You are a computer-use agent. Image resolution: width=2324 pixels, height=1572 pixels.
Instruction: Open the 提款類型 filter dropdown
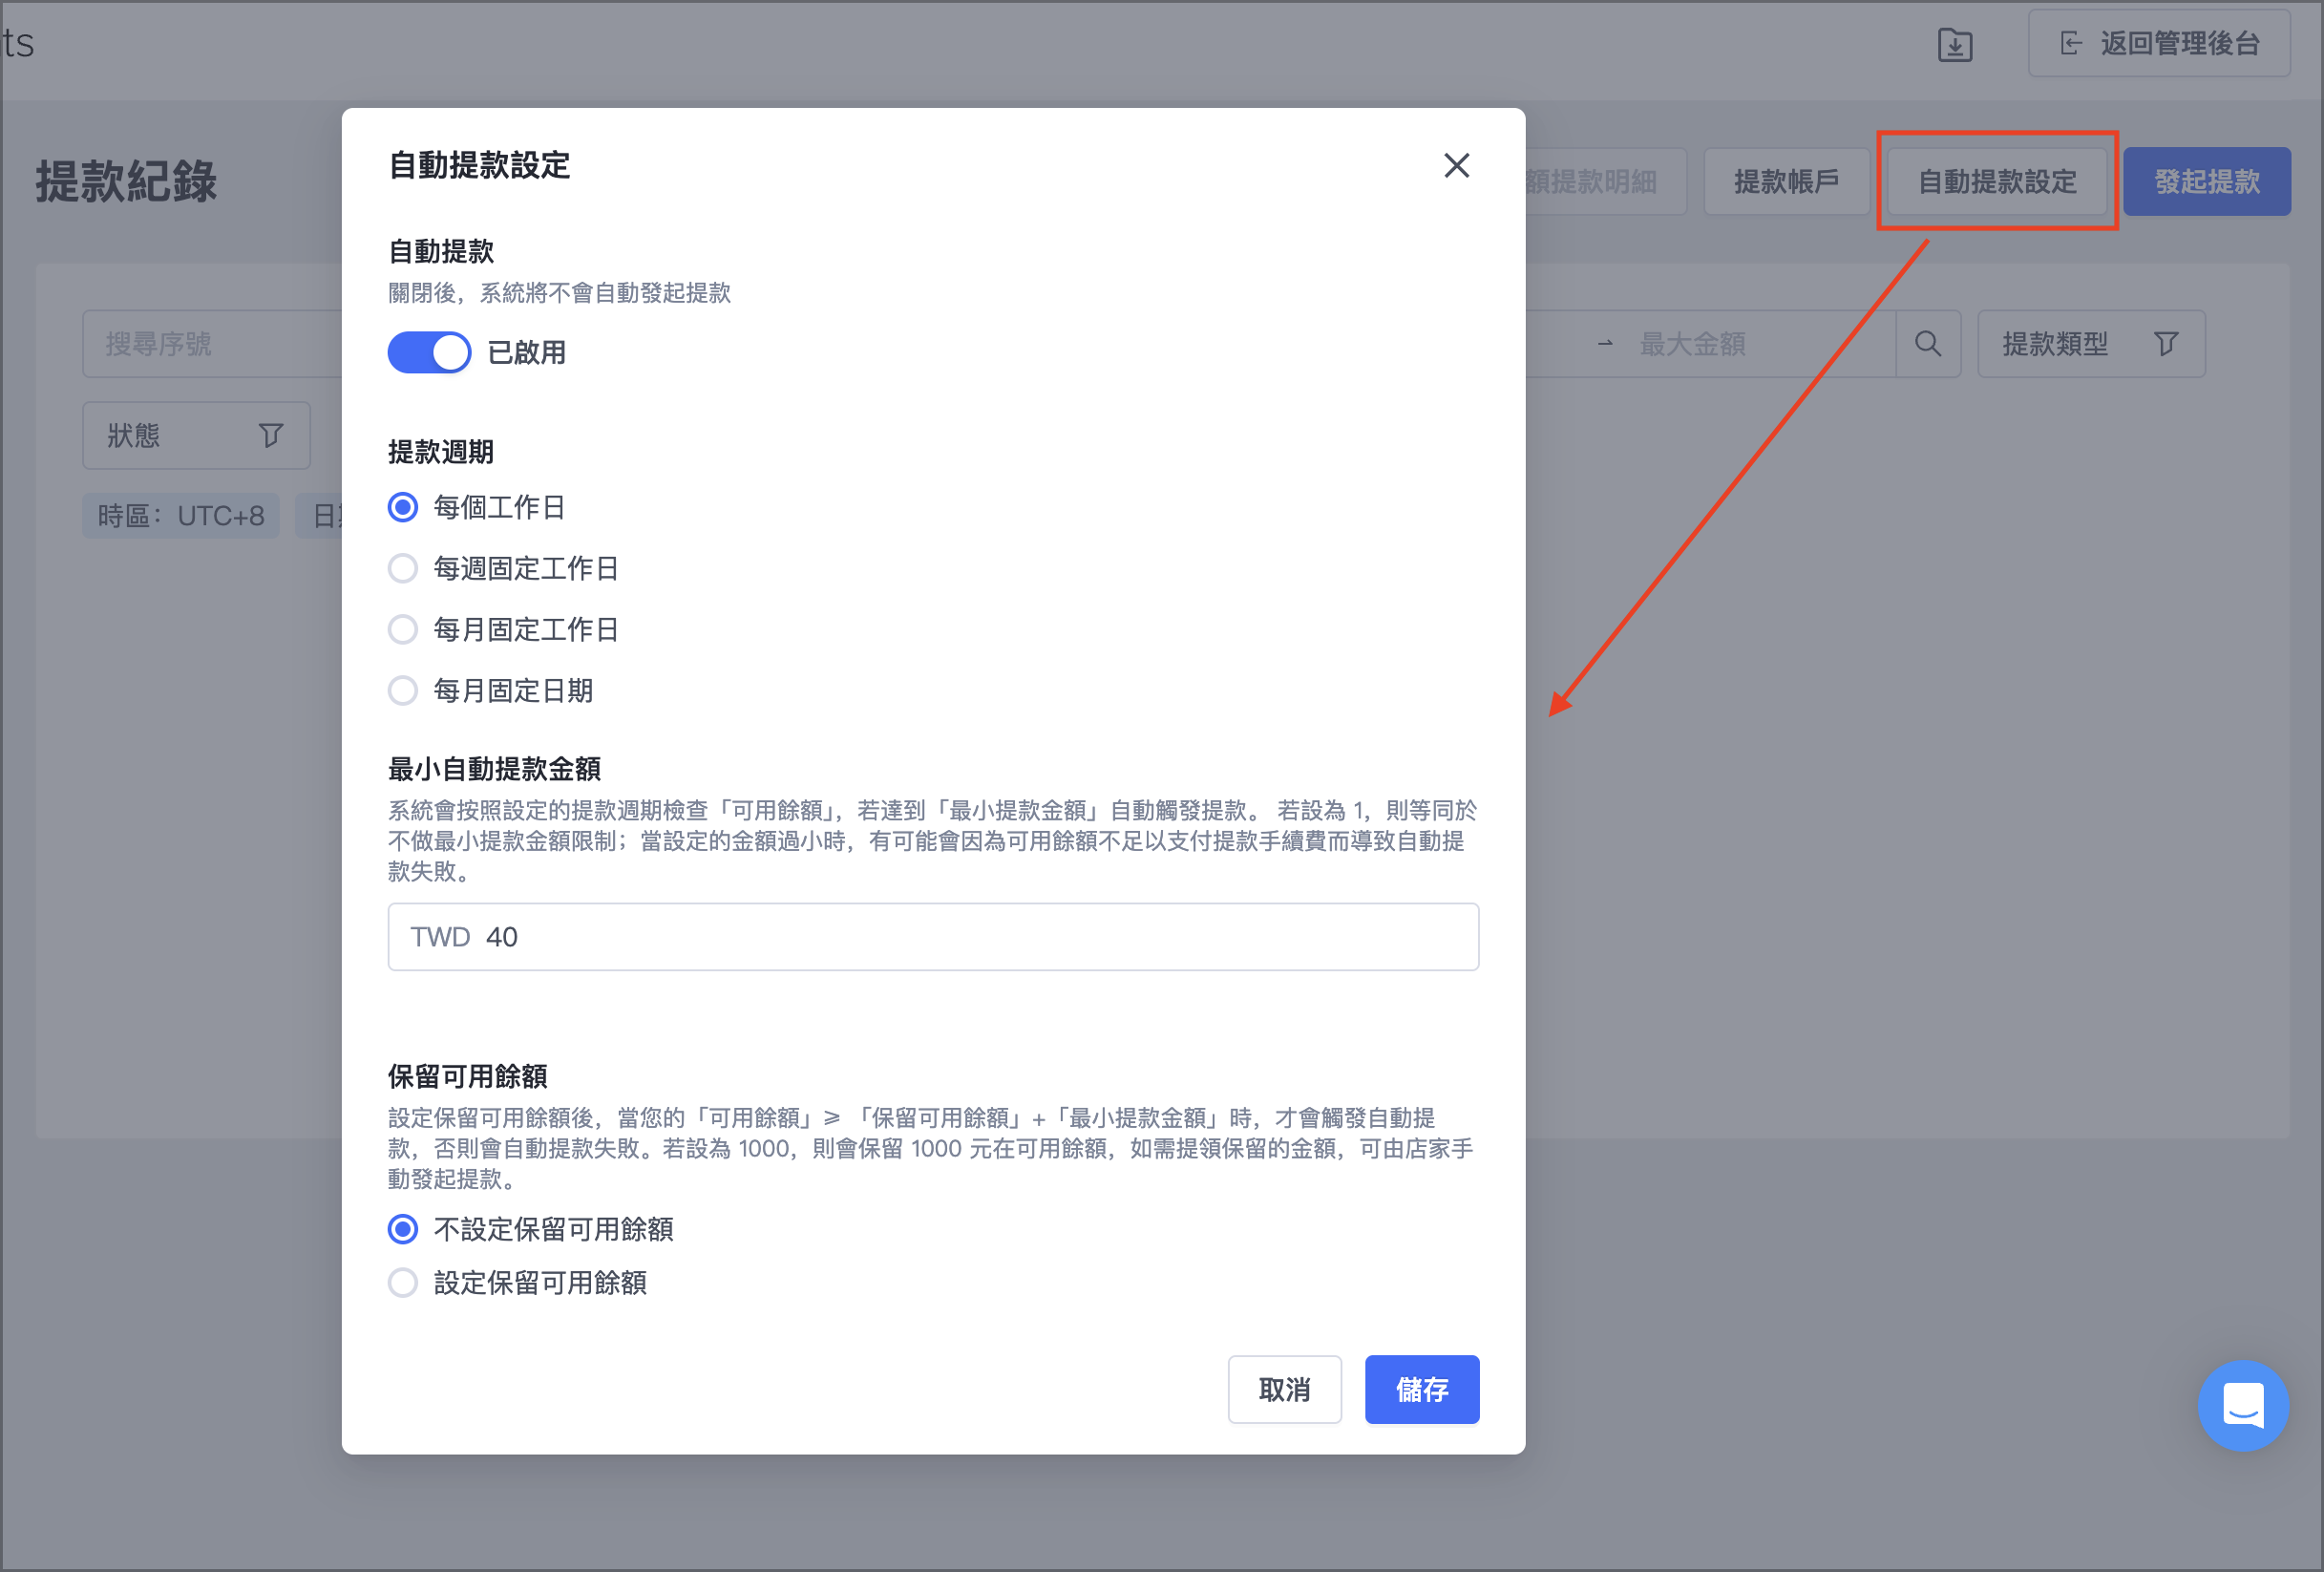coord(2091,344)
